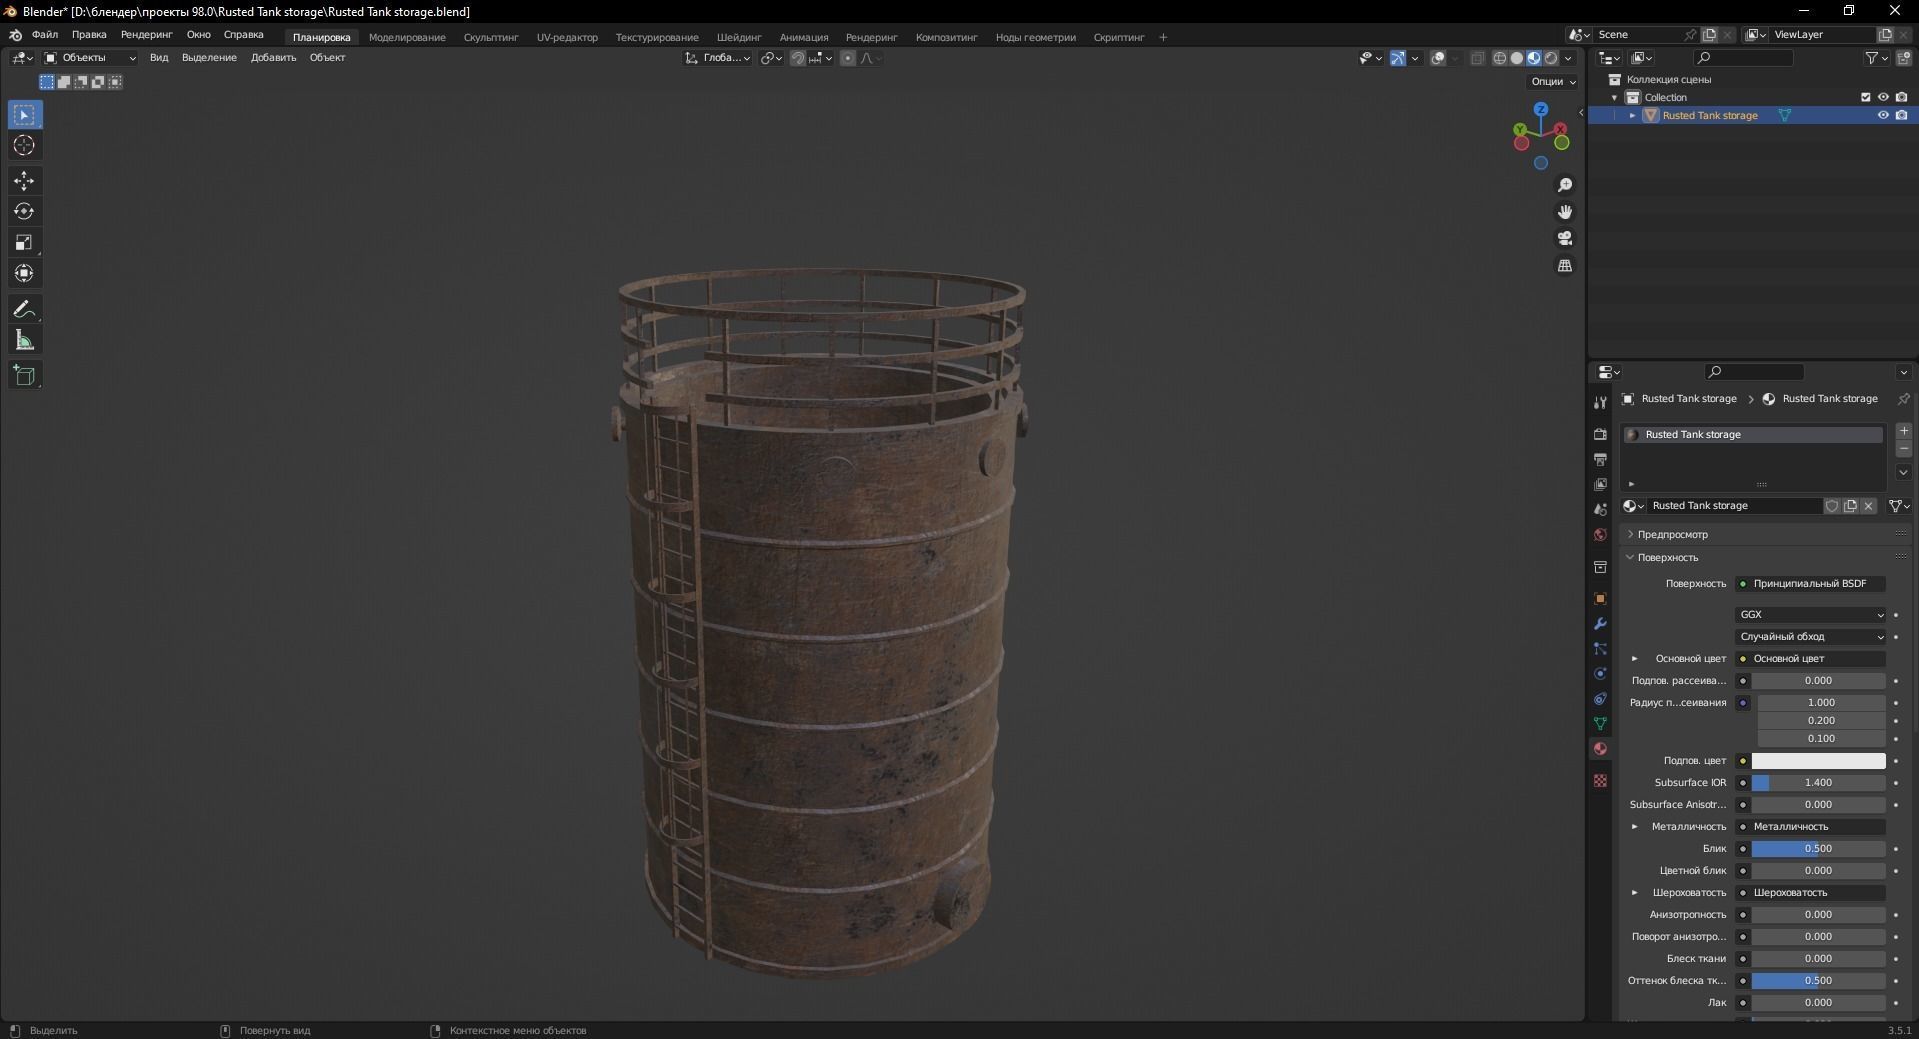Expand the Collection in the outliner

click(1614, 97)
